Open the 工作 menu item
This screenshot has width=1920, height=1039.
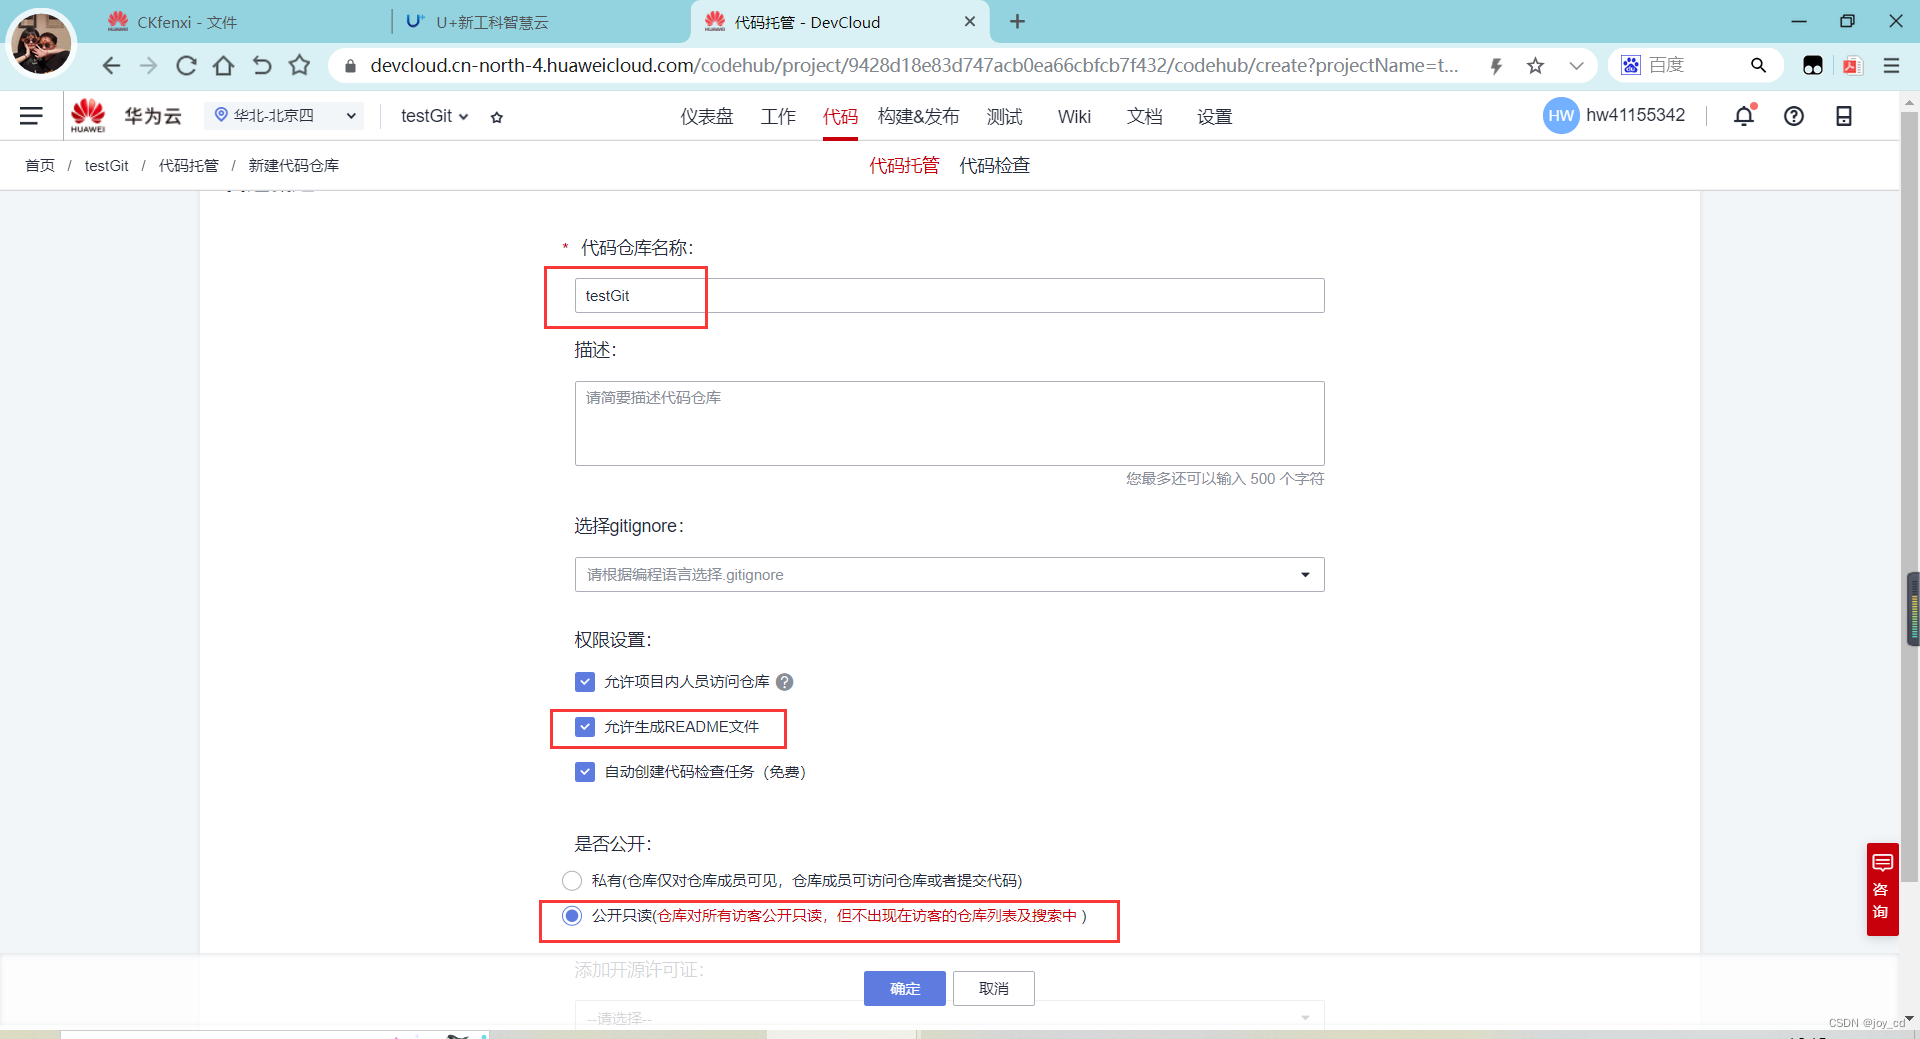coord(778,117)
